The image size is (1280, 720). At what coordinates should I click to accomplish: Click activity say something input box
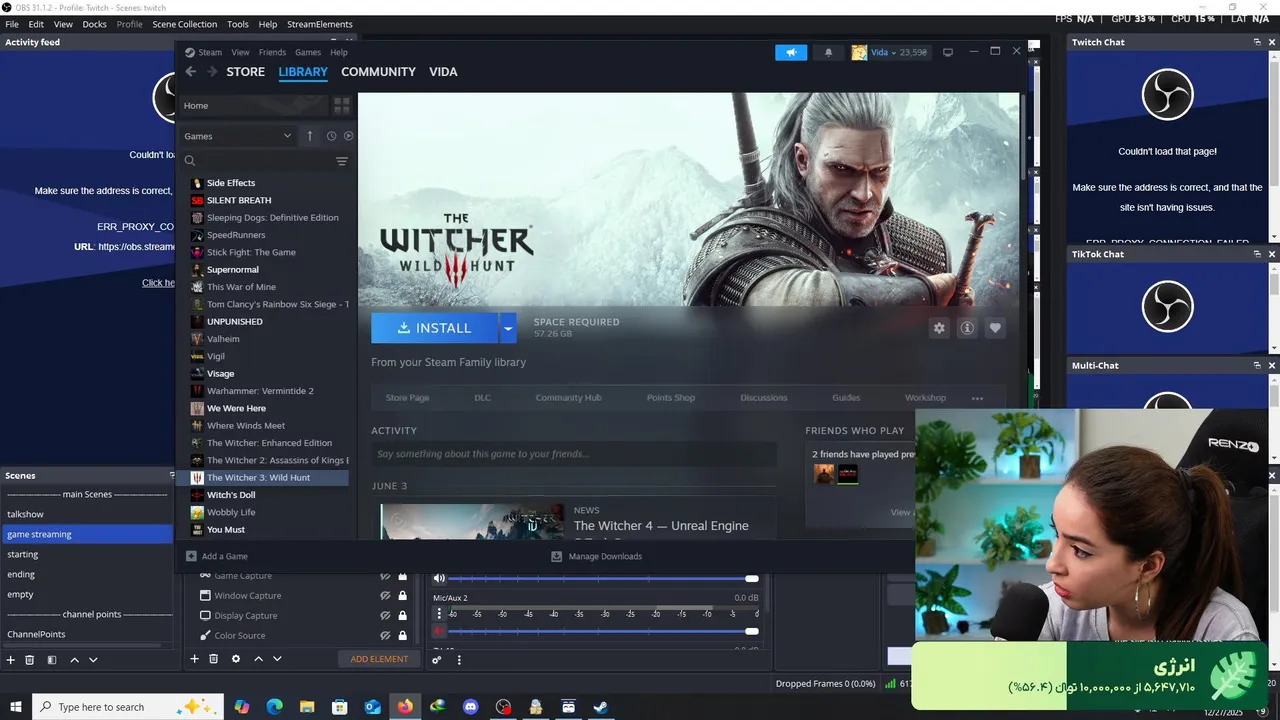(573, 454)
